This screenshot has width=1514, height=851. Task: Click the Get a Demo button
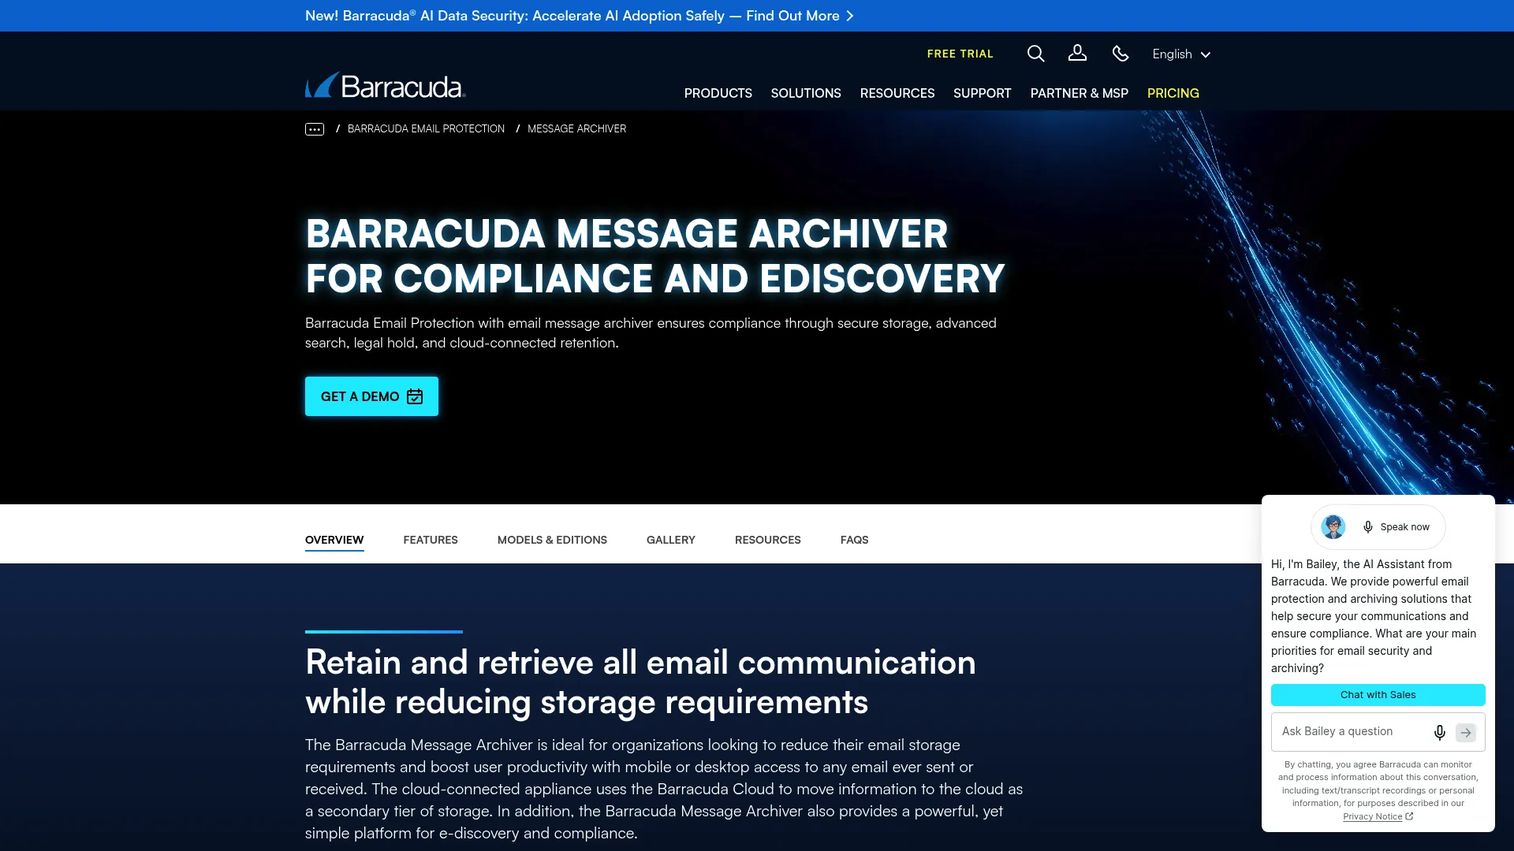point(371,397)
